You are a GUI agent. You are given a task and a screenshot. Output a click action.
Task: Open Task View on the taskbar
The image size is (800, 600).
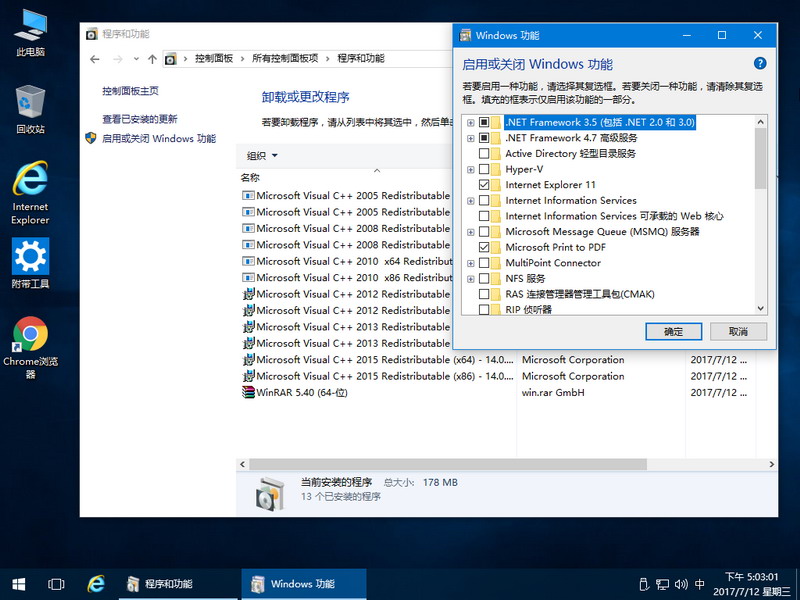[56, 584]
